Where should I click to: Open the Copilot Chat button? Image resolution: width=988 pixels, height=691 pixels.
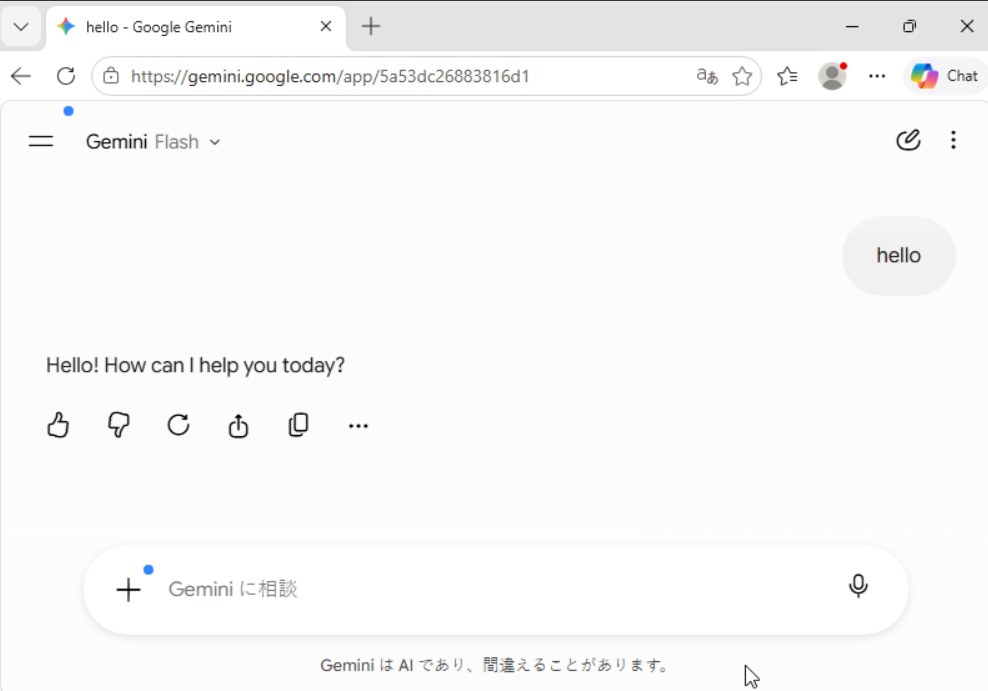945,76
